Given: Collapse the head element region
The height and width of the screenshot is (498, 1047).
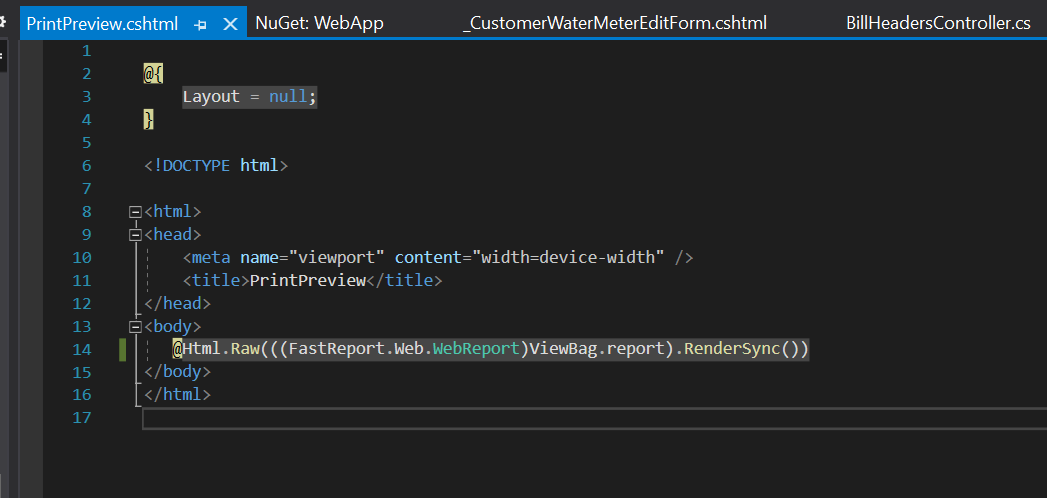Looking at the screenshot, I should pyautogui.click(x=136, y=234).
